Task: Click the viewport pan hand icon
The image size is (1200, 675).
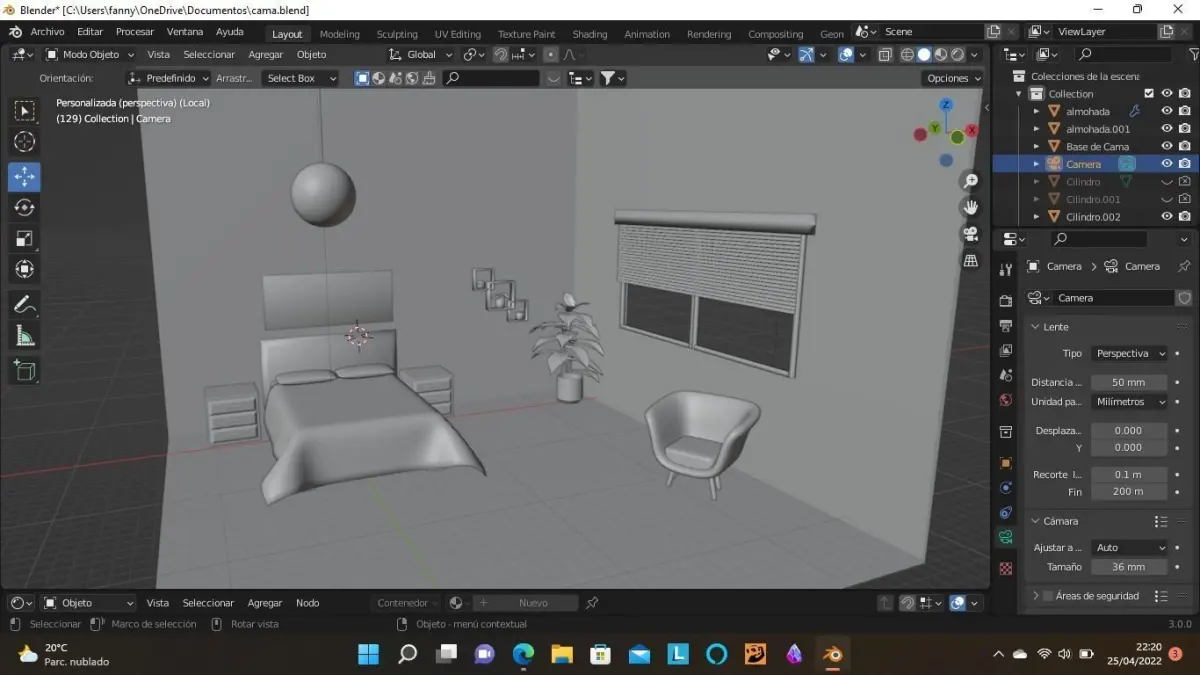Action: (x=970, y=207)
